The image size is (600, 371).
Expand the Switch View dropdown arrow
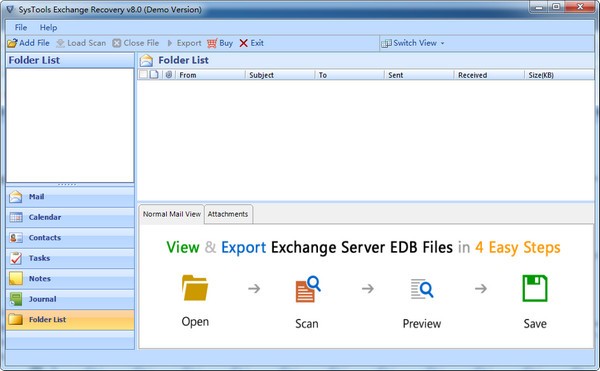click(x=442, y=43)
